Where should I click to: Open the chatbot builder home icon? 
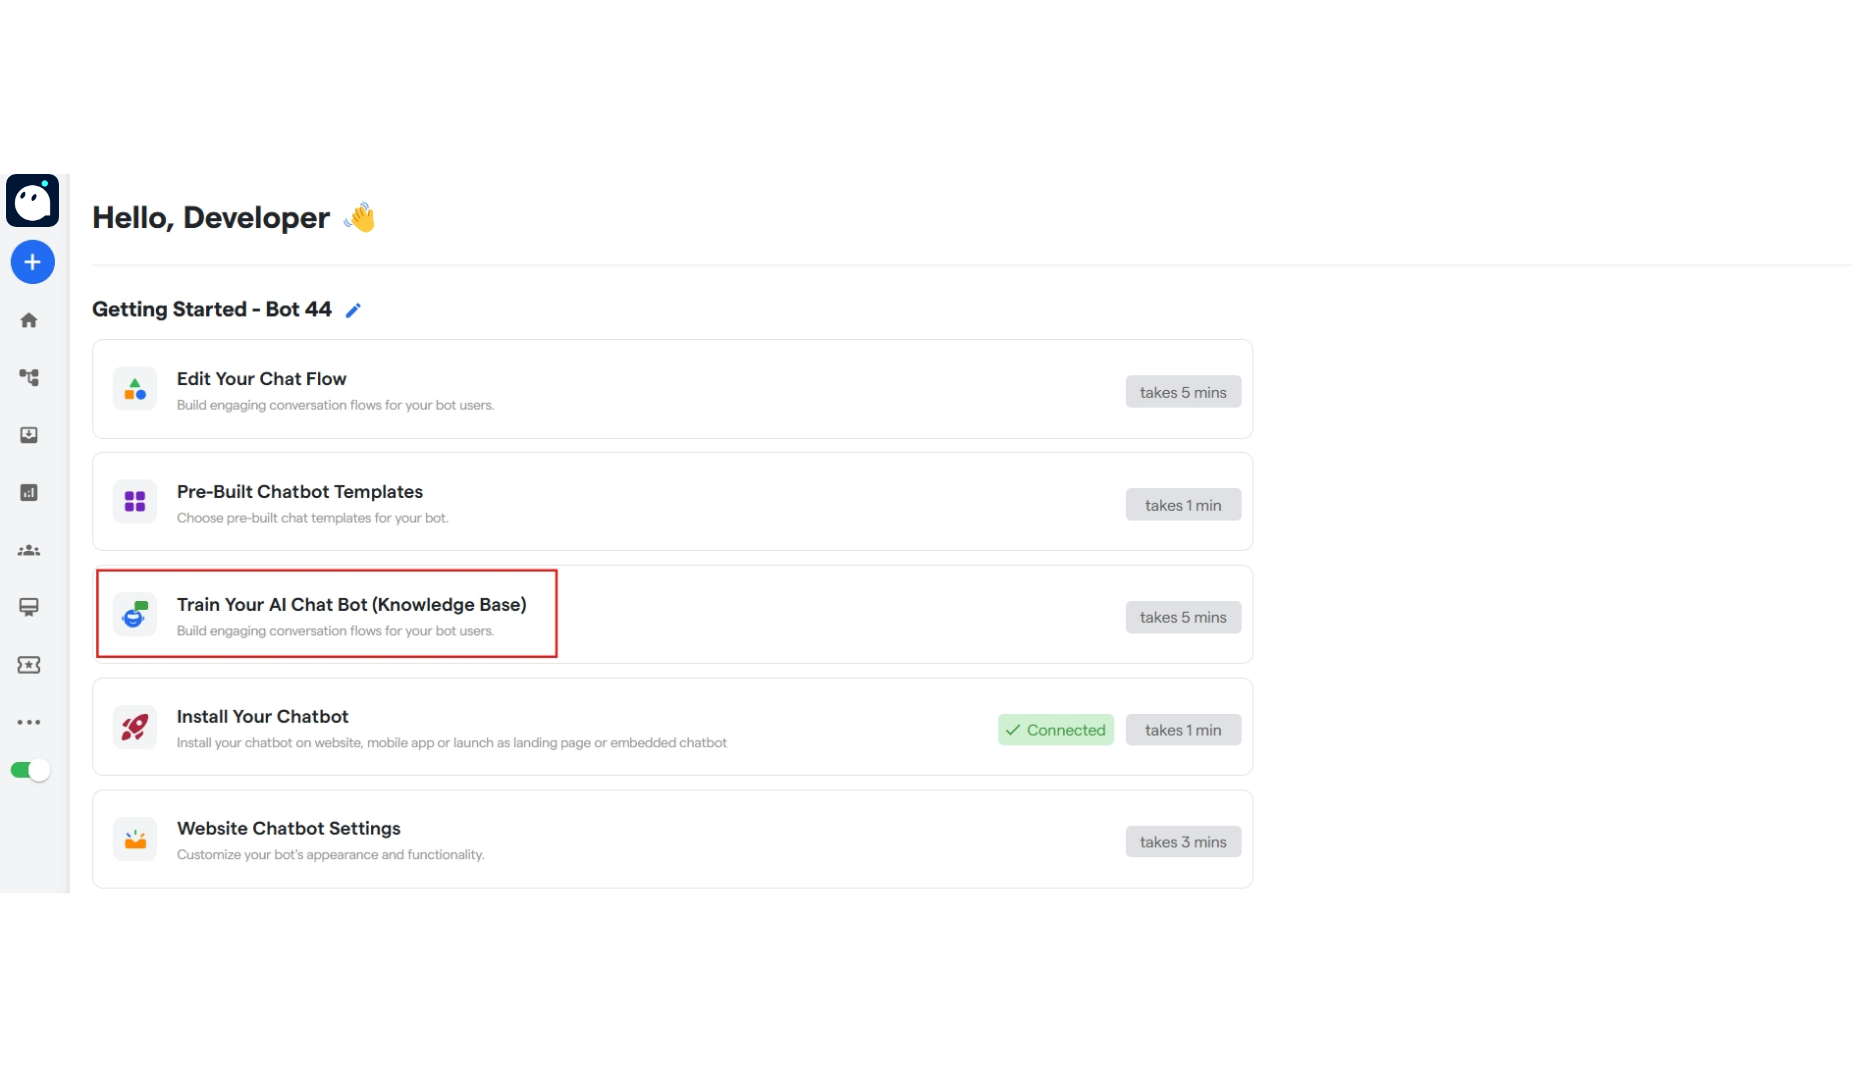[29, 319]
